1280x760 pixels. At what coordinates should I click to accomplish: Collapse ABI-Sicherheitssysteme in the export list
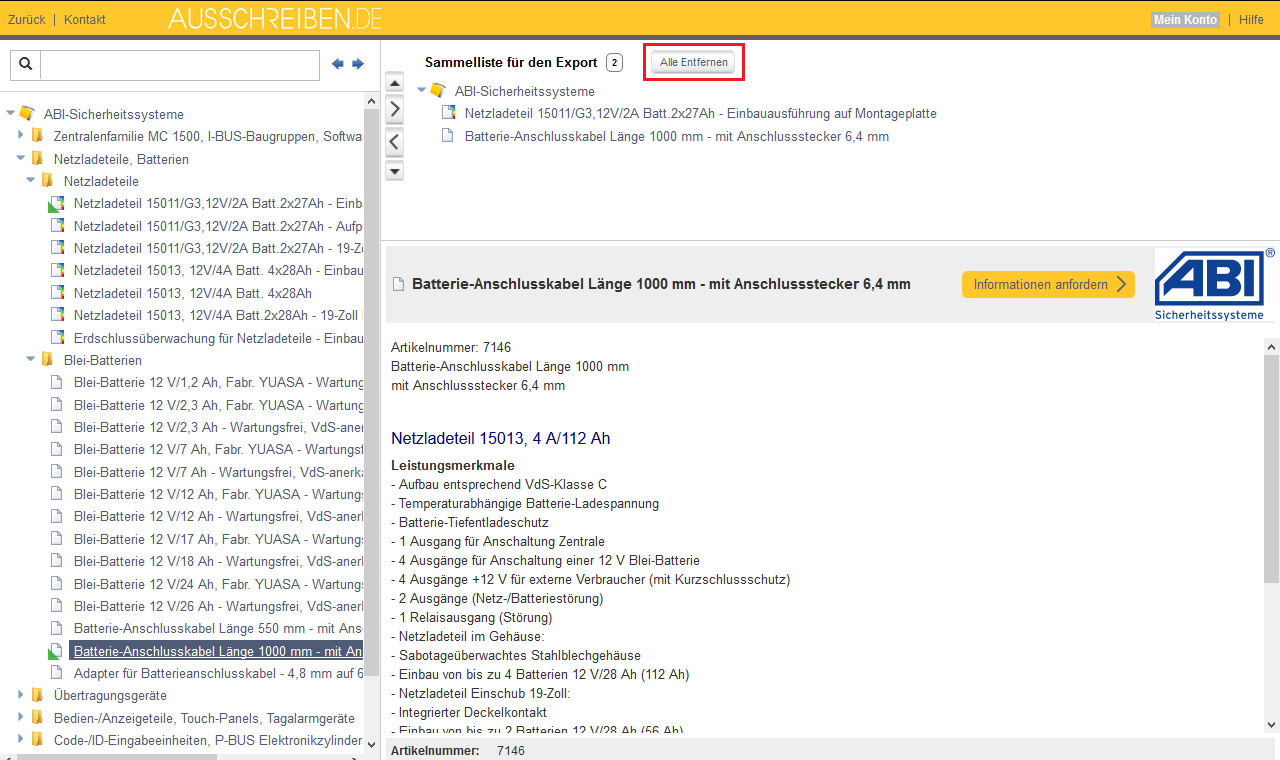(422, 90)
